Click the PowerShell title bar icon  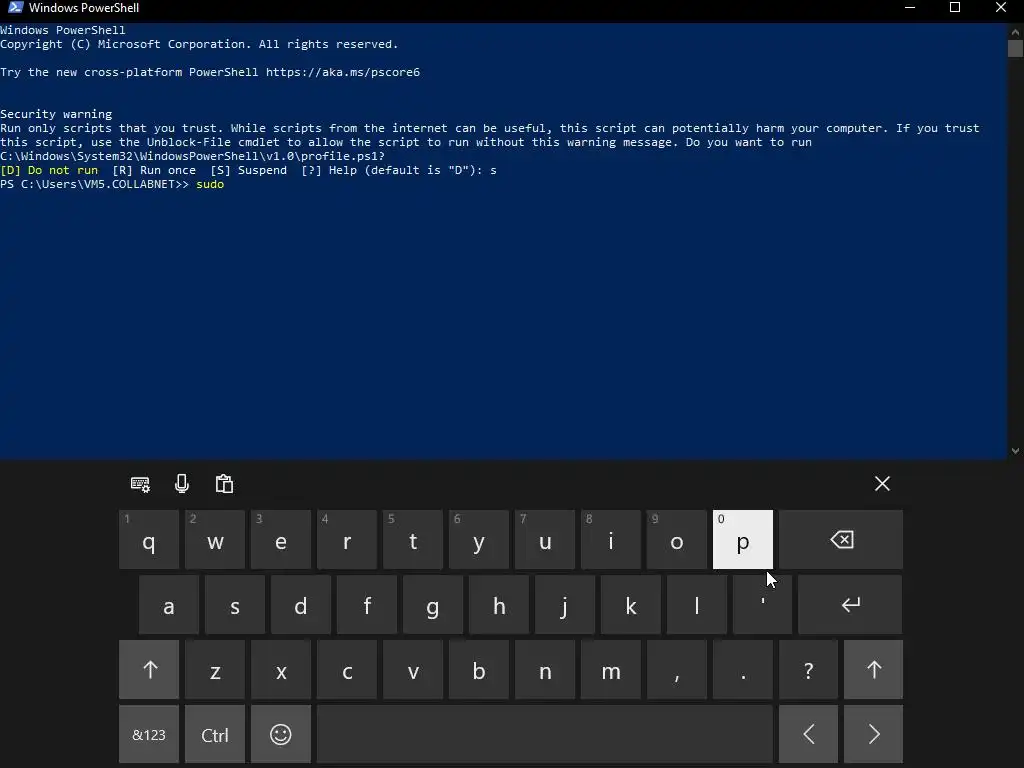16,8
